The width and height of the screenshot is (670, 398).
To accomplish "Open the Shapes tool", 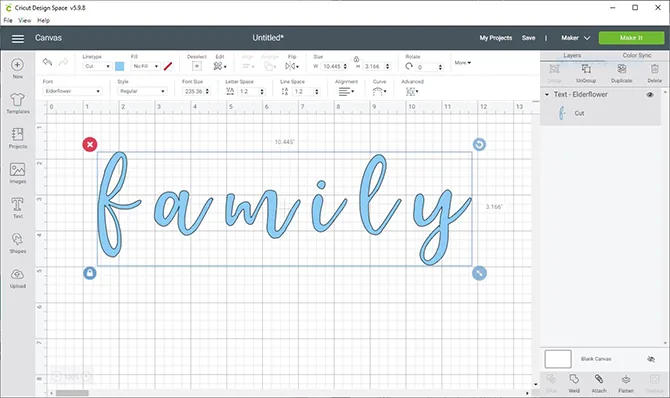I will [x=18, y=239].
